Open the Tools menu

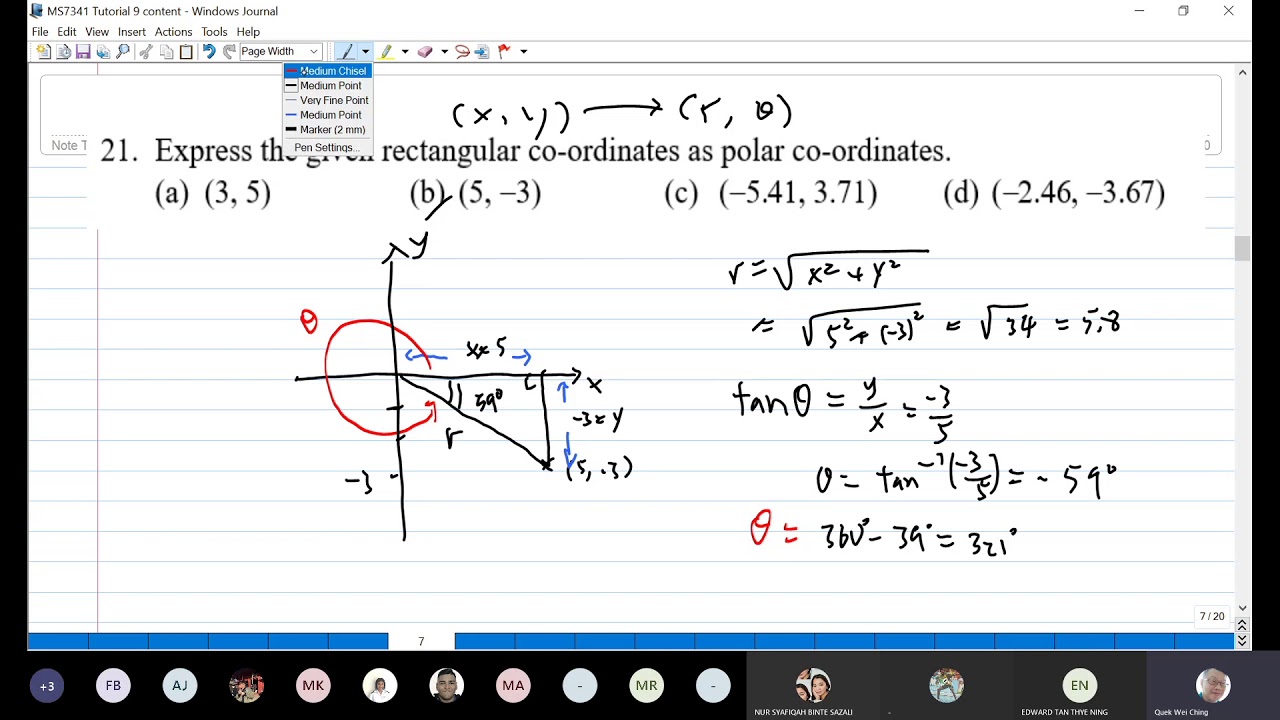pyautogui.click(x=214, y=32)
